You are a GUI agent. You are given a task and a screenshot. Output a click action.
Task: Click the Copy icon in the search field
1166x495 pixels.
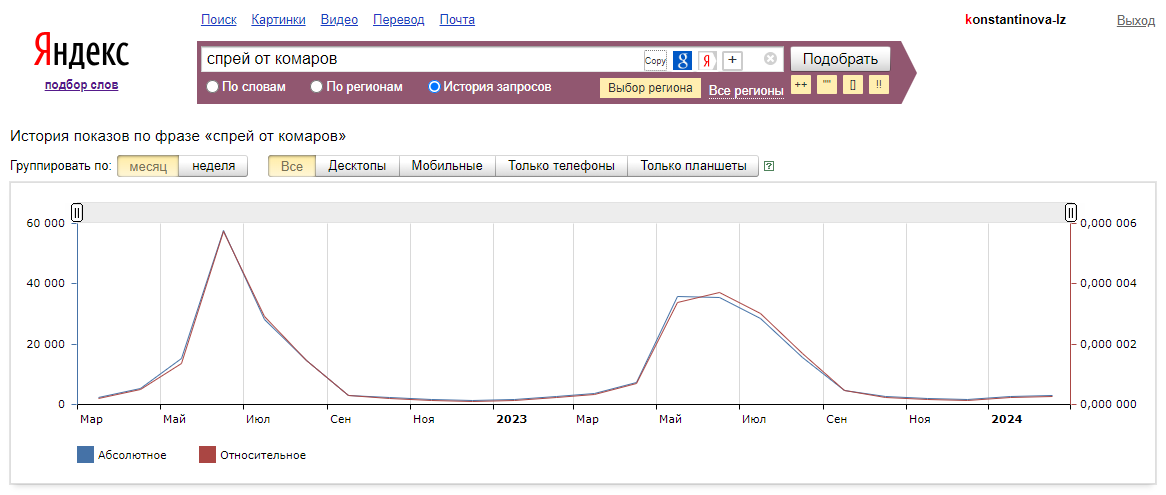point(655,60)
